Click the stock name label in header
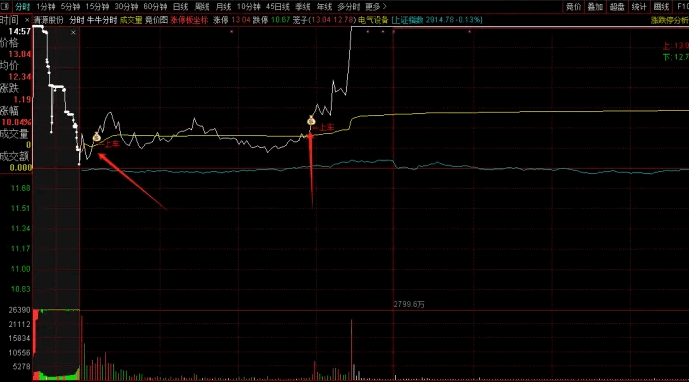The width and height of the screenshot is (689, 382). pos(49,20)
